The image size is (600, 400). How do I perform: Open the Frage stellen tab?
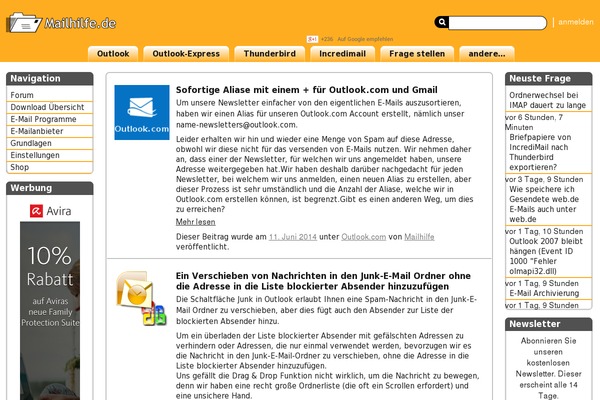tap(417, 54)
